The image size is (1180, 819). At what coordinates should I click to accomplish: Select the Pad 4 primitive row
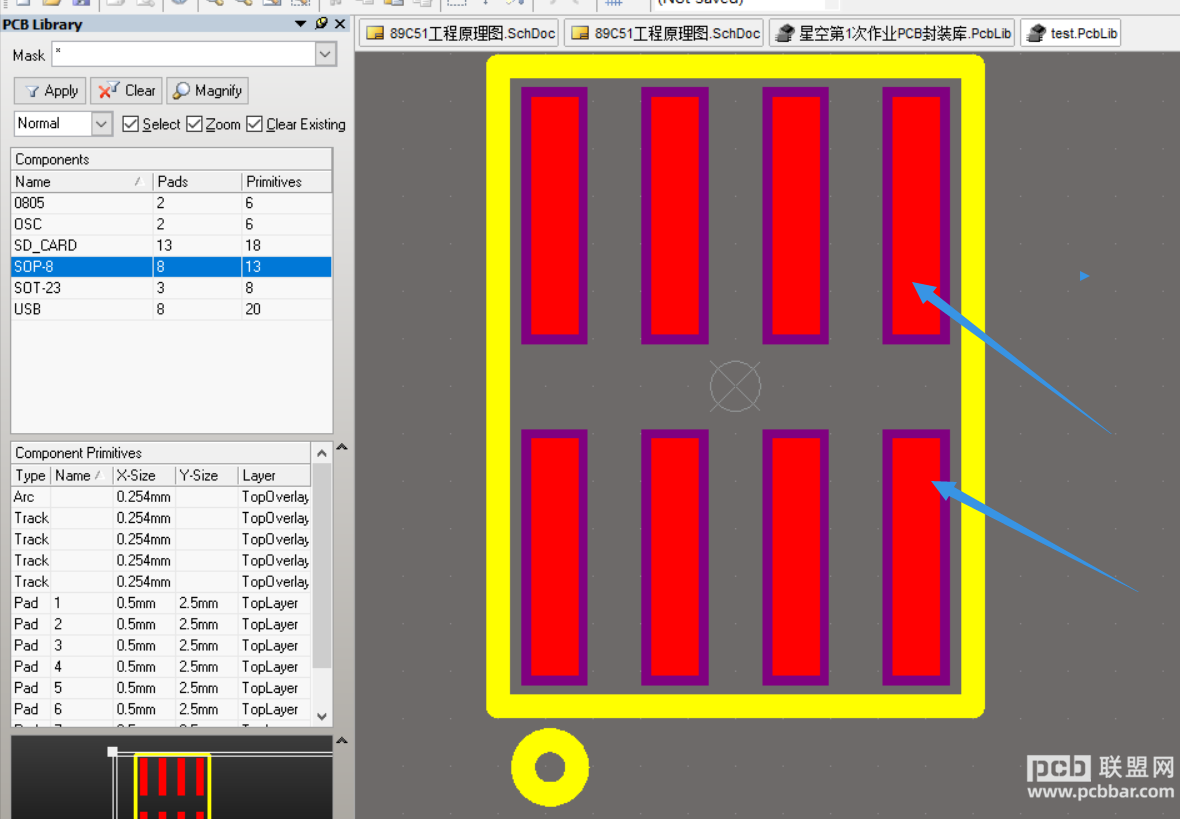click(161, 666)
